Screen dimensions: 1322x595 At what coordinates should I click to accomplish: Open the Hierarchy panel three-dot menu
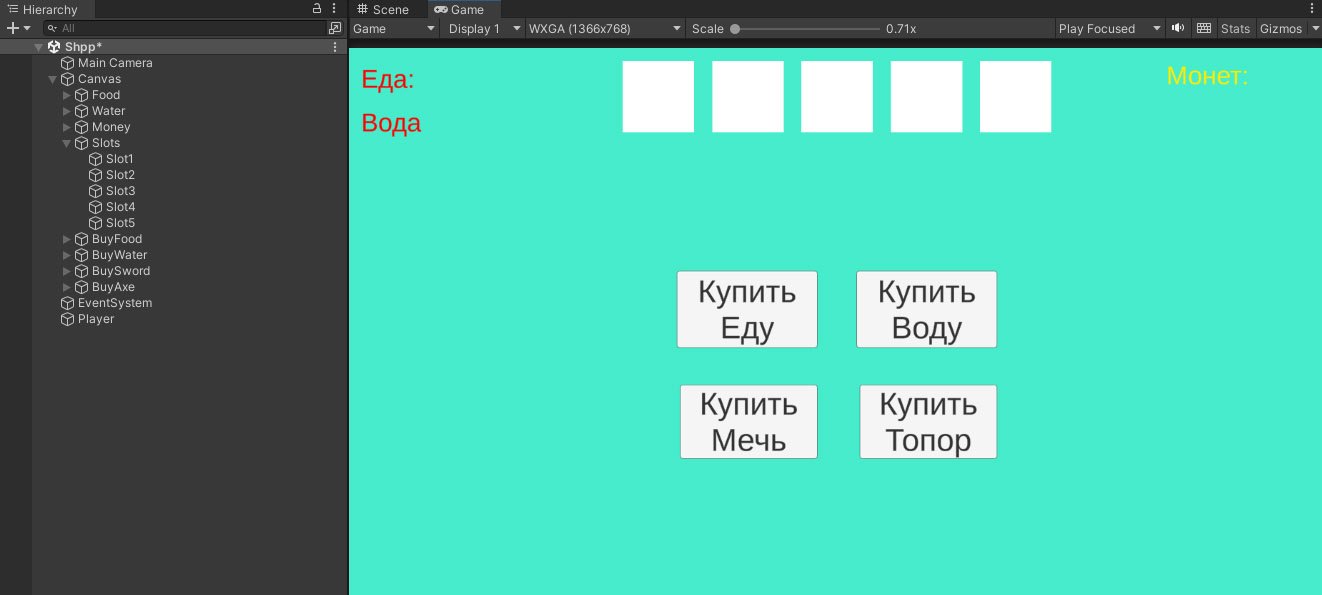(x=334, y=8)
